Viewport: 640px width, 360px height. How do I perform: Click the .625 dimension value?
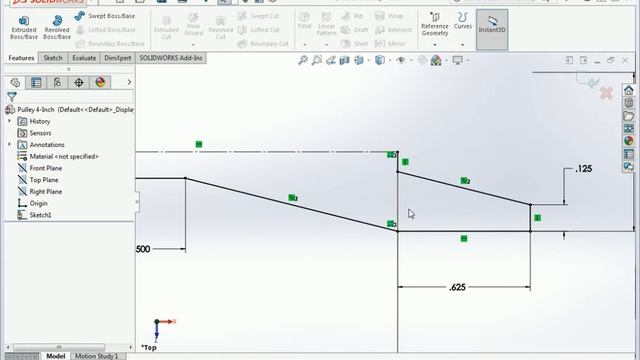pyautogui.click(x=457, y=287)
